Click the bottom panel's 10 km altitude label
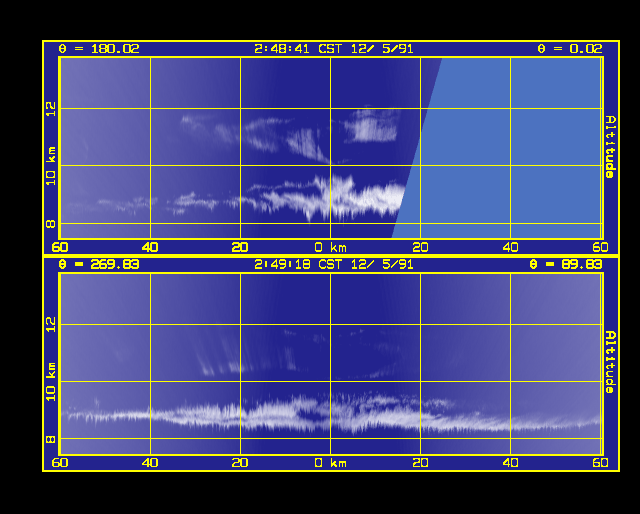Screen dimensions: 640x514 [51, 381]
